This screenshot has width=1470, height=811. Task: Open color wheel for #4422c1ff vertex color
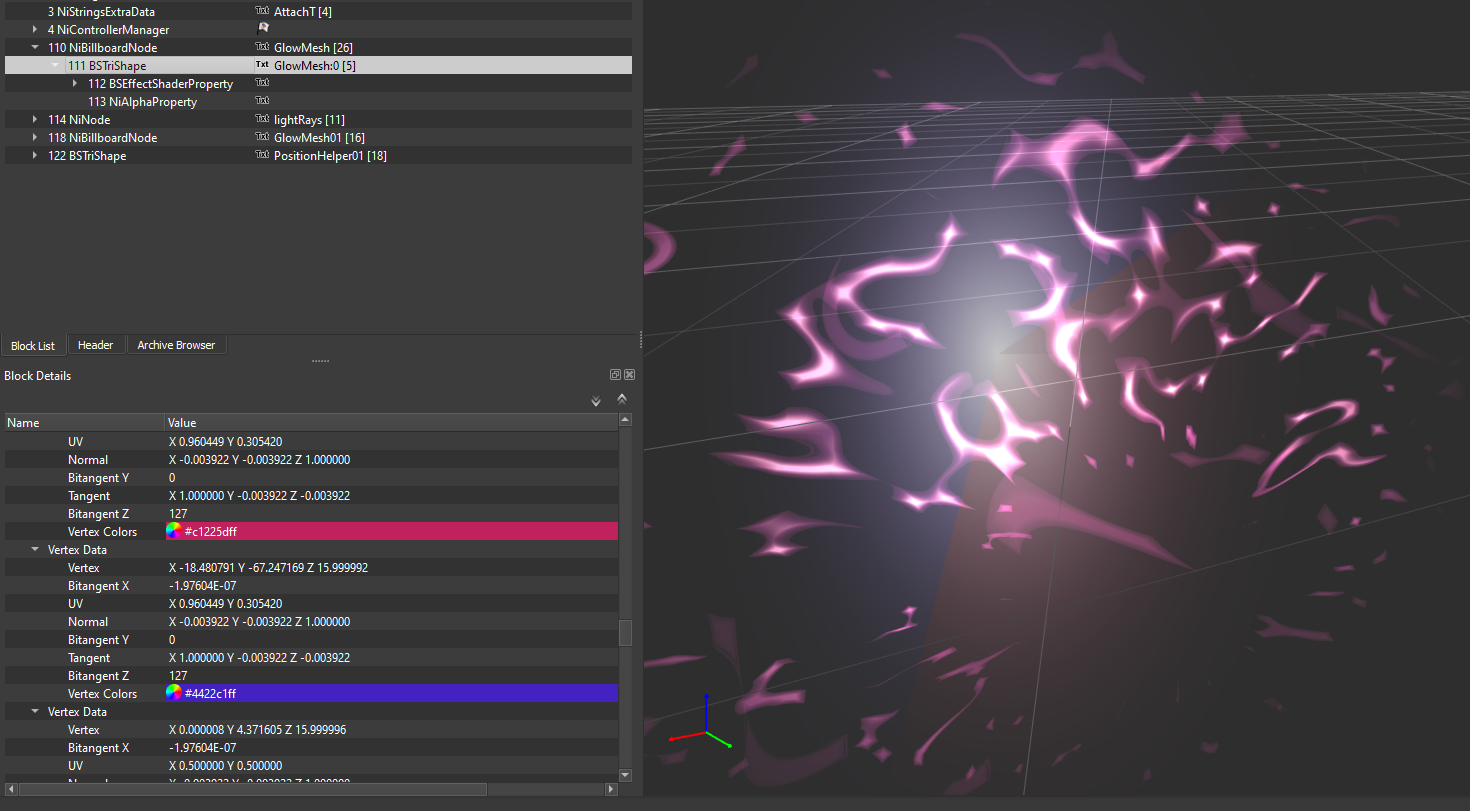174,693
